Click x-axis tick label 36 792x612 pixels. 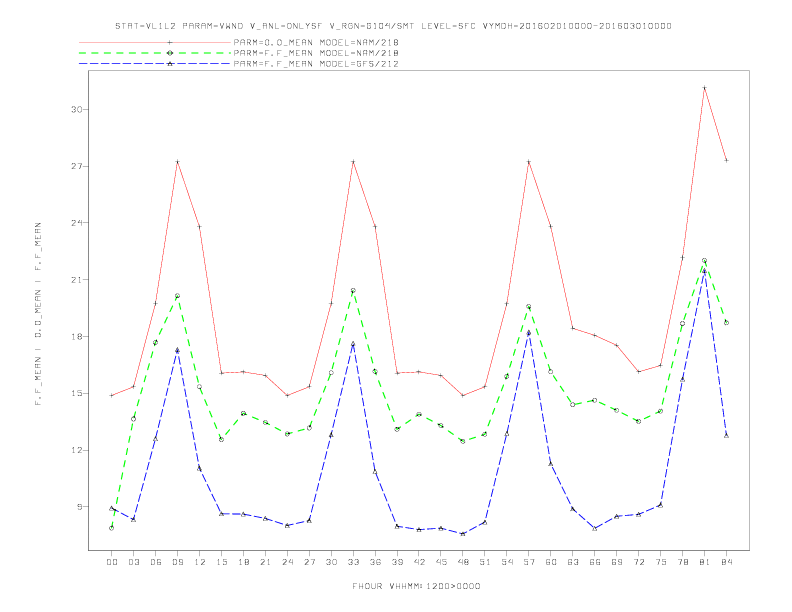tap(375, 562)
